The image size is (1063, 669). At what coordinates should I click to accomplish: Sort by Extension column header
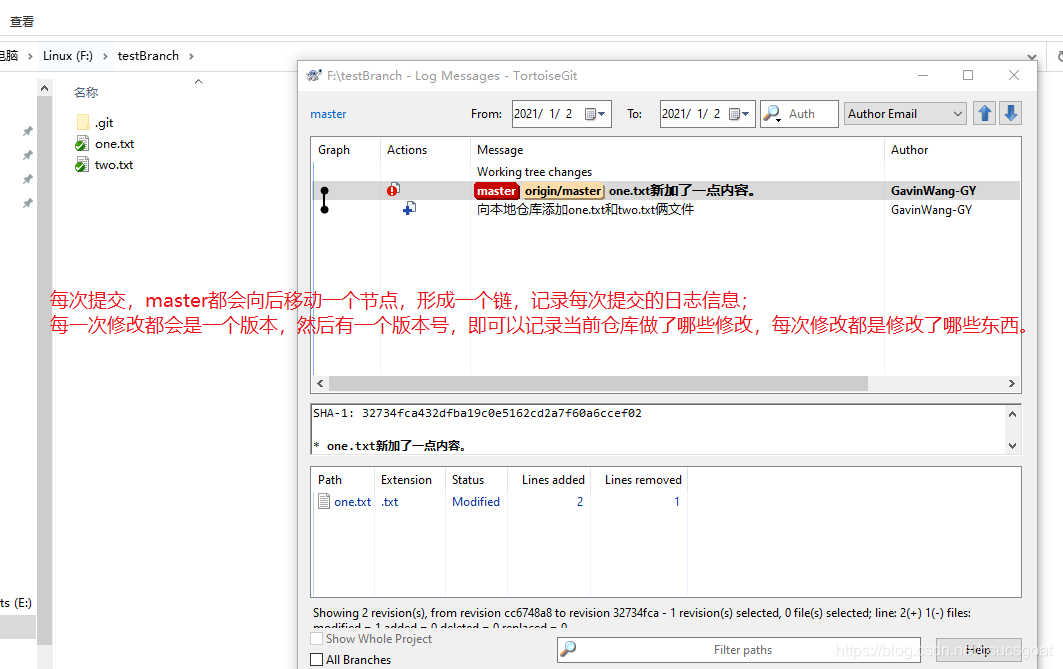coord(406,480)
